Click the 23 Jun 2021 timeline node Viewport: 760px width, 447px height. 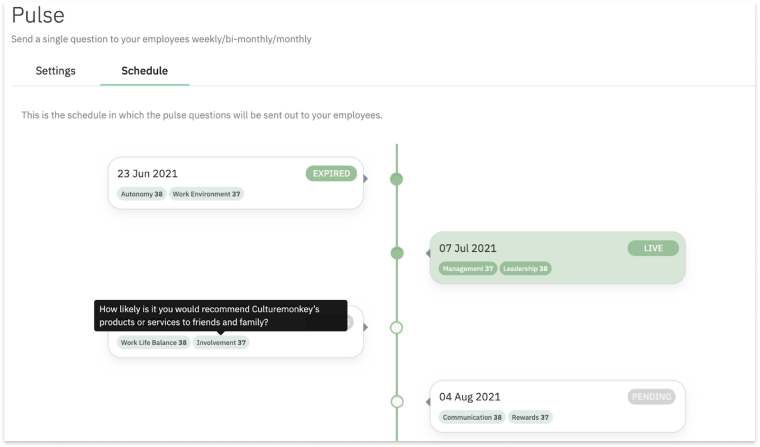click(396, 179)
